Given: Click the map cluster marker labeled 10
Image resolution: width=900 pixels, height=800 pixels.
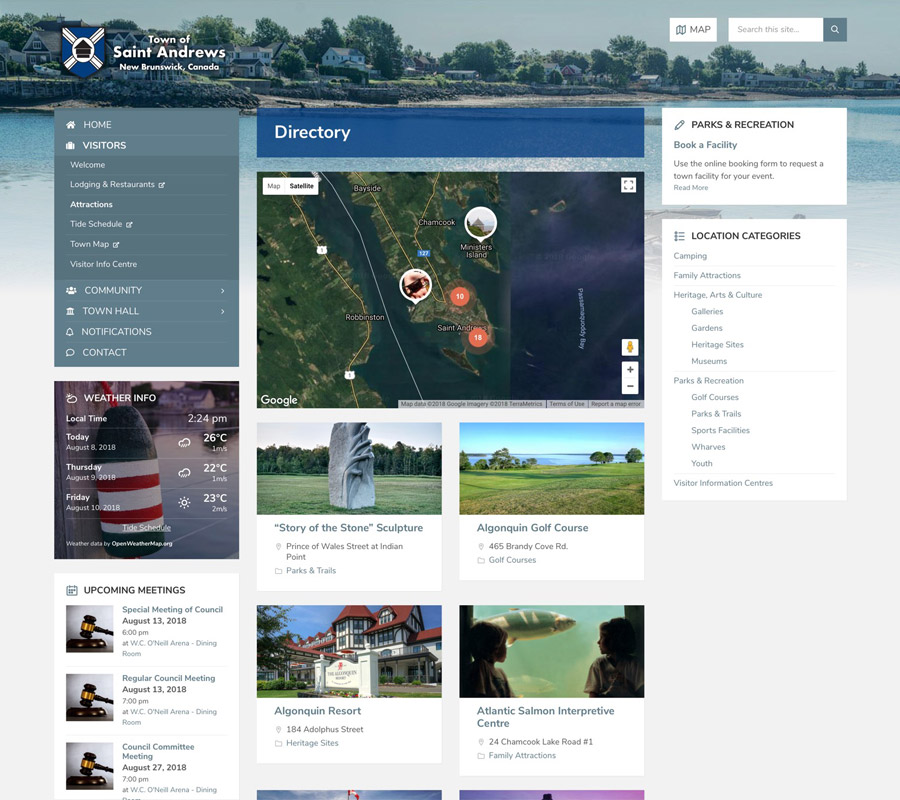Looking at the screenshot, I should click(x=459, y=296).
